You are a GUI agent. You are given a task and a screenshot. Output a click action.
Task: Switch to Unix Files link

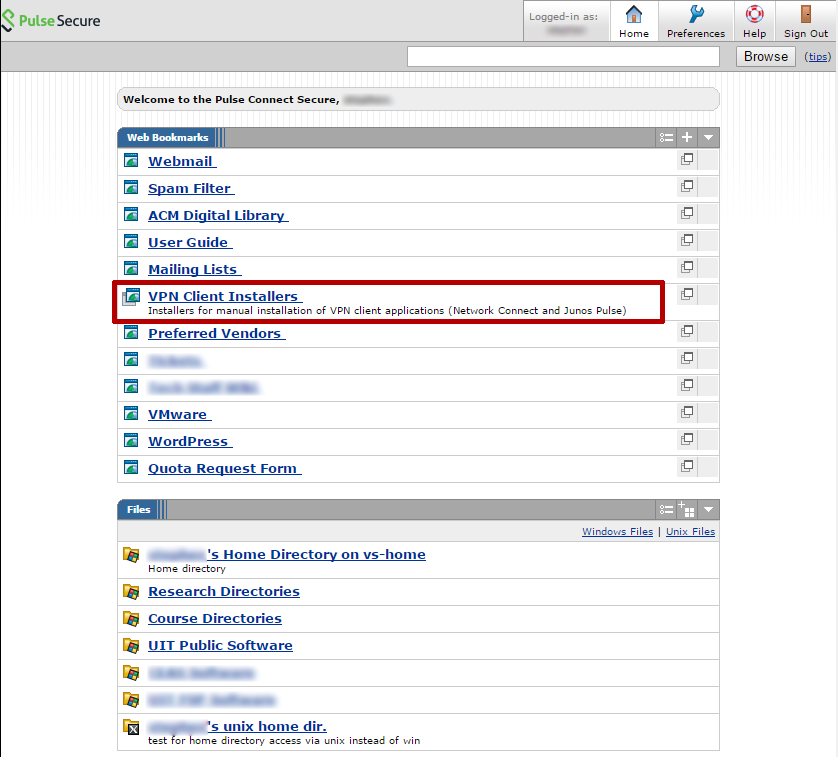tap(690, 531)
